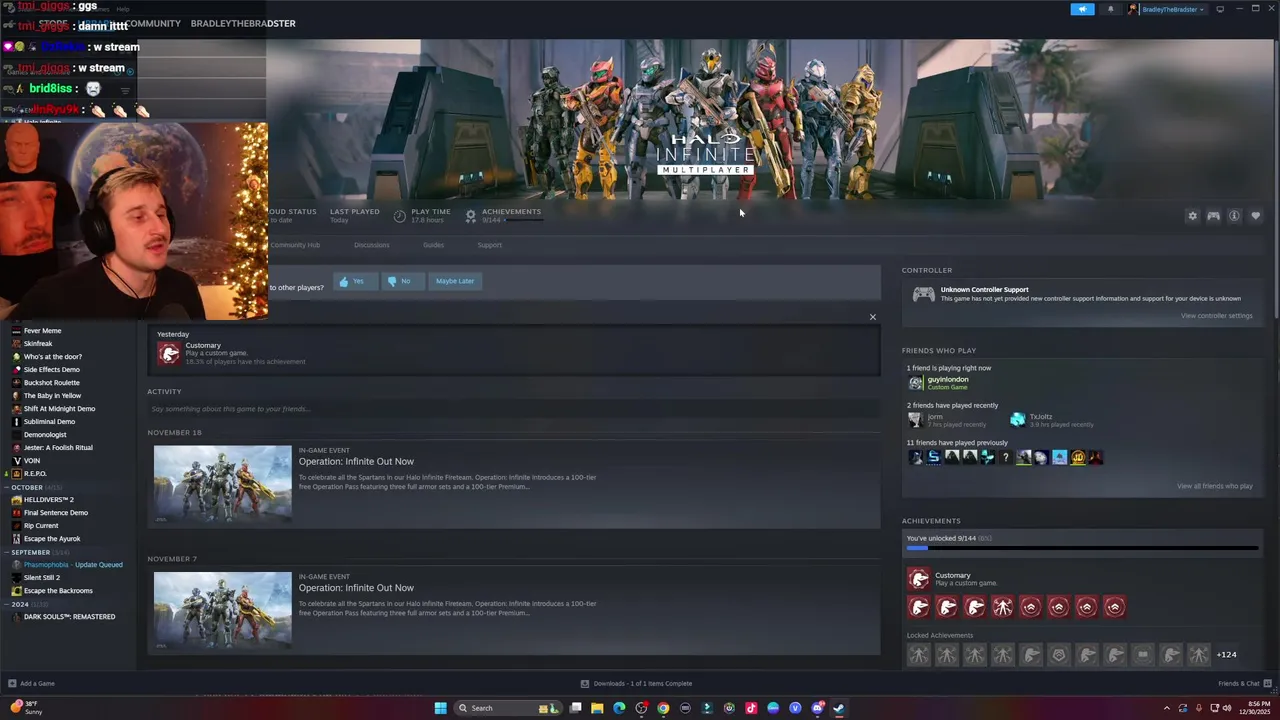Open Discord from the taskbar

[x=817, y=708]
